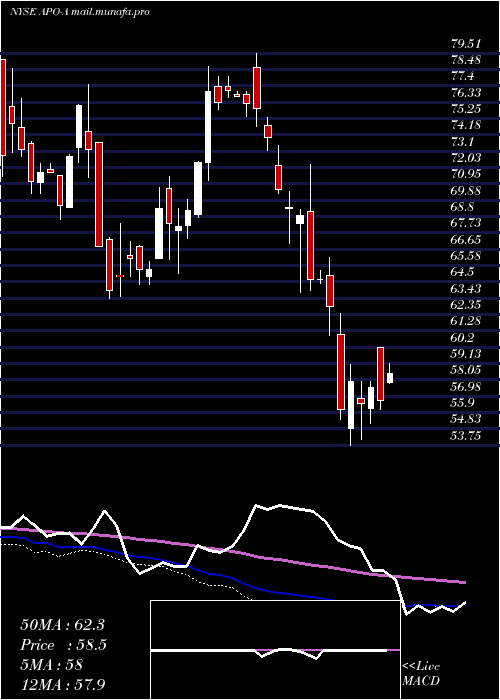500x700 pixels.
Task: Click the 61.28 price axis label
Action: point(466,322)
